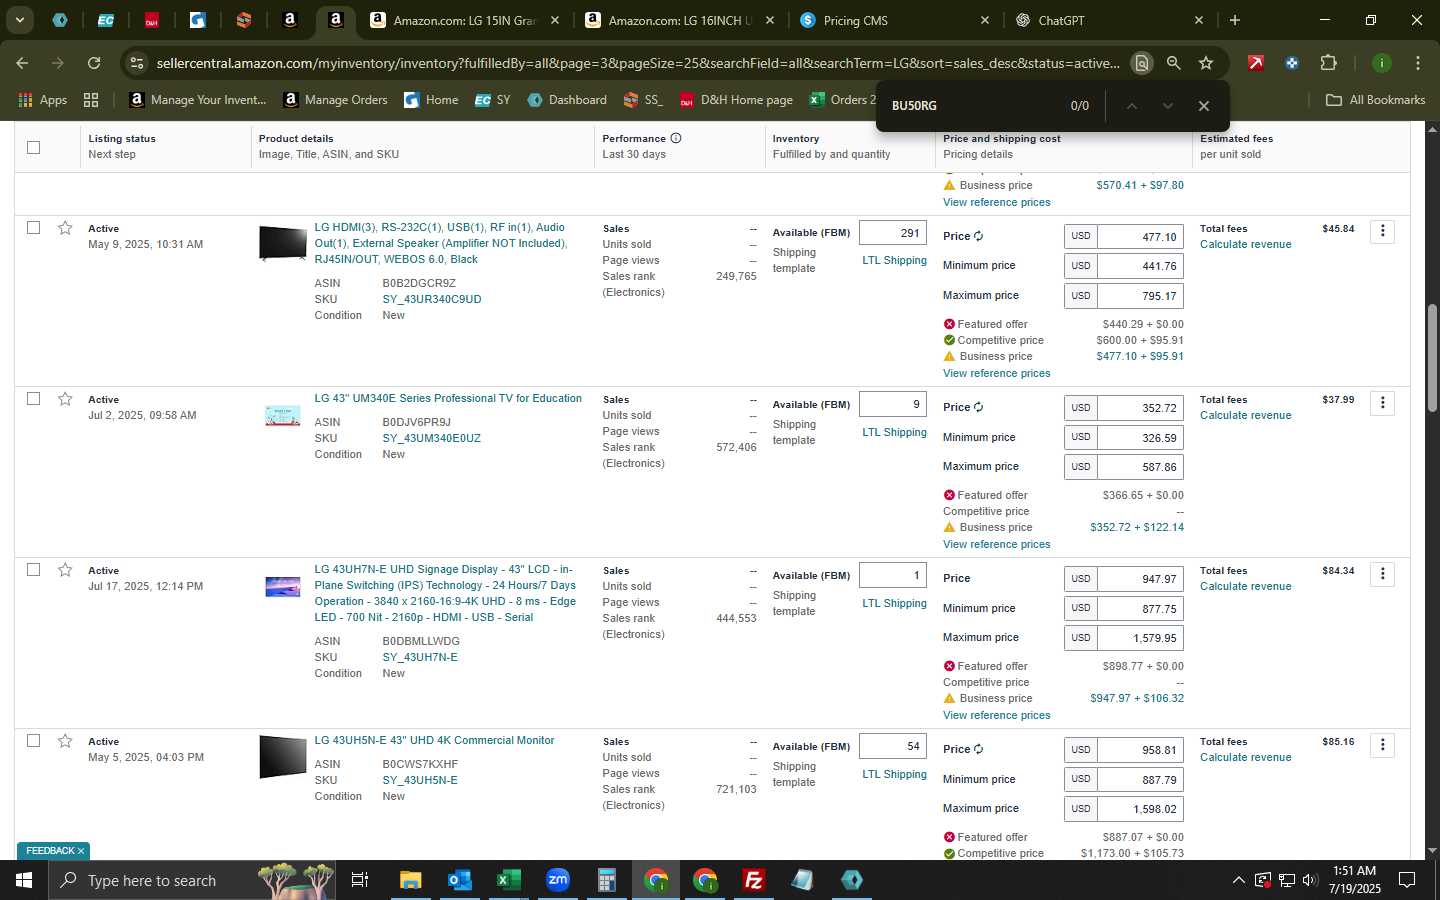This screenshot has width=1440, height=900.
Task: Favorite the SY_43UM340E0UZ listing star
Action: (x=65, y=399)
